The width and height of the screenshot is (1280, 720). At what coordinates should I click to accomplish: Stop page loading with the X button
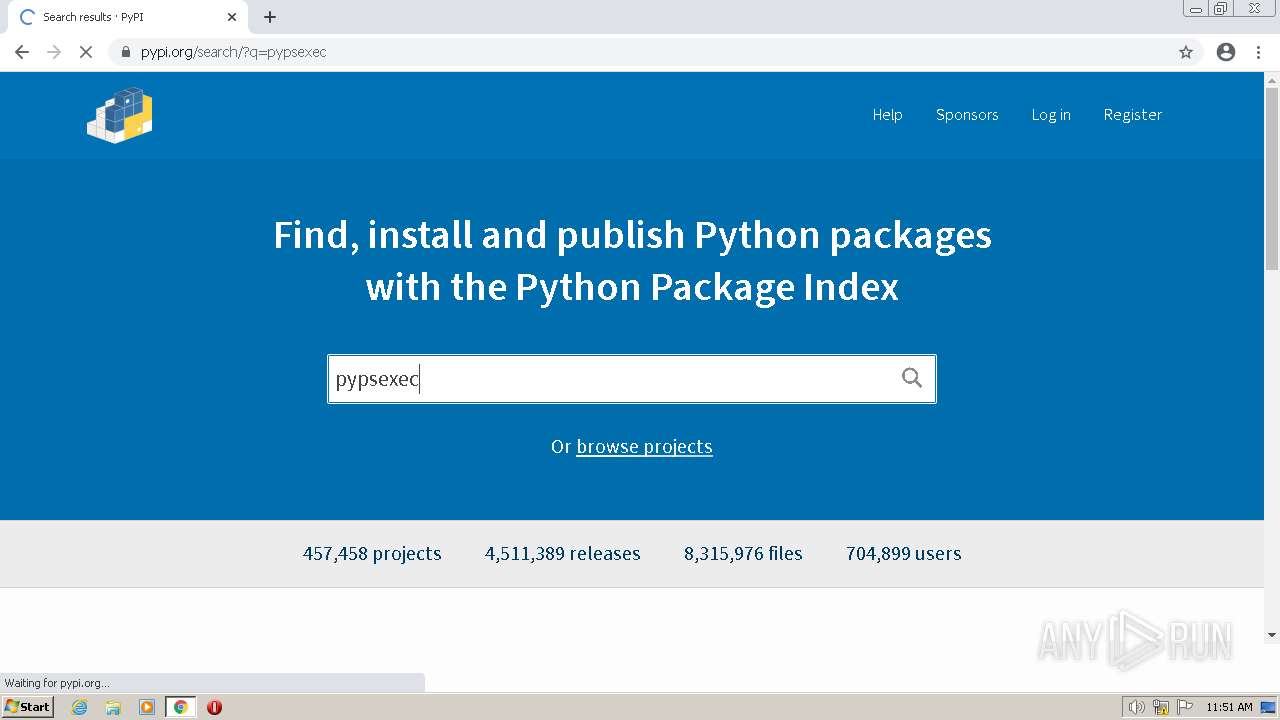[x=86, y=52]
